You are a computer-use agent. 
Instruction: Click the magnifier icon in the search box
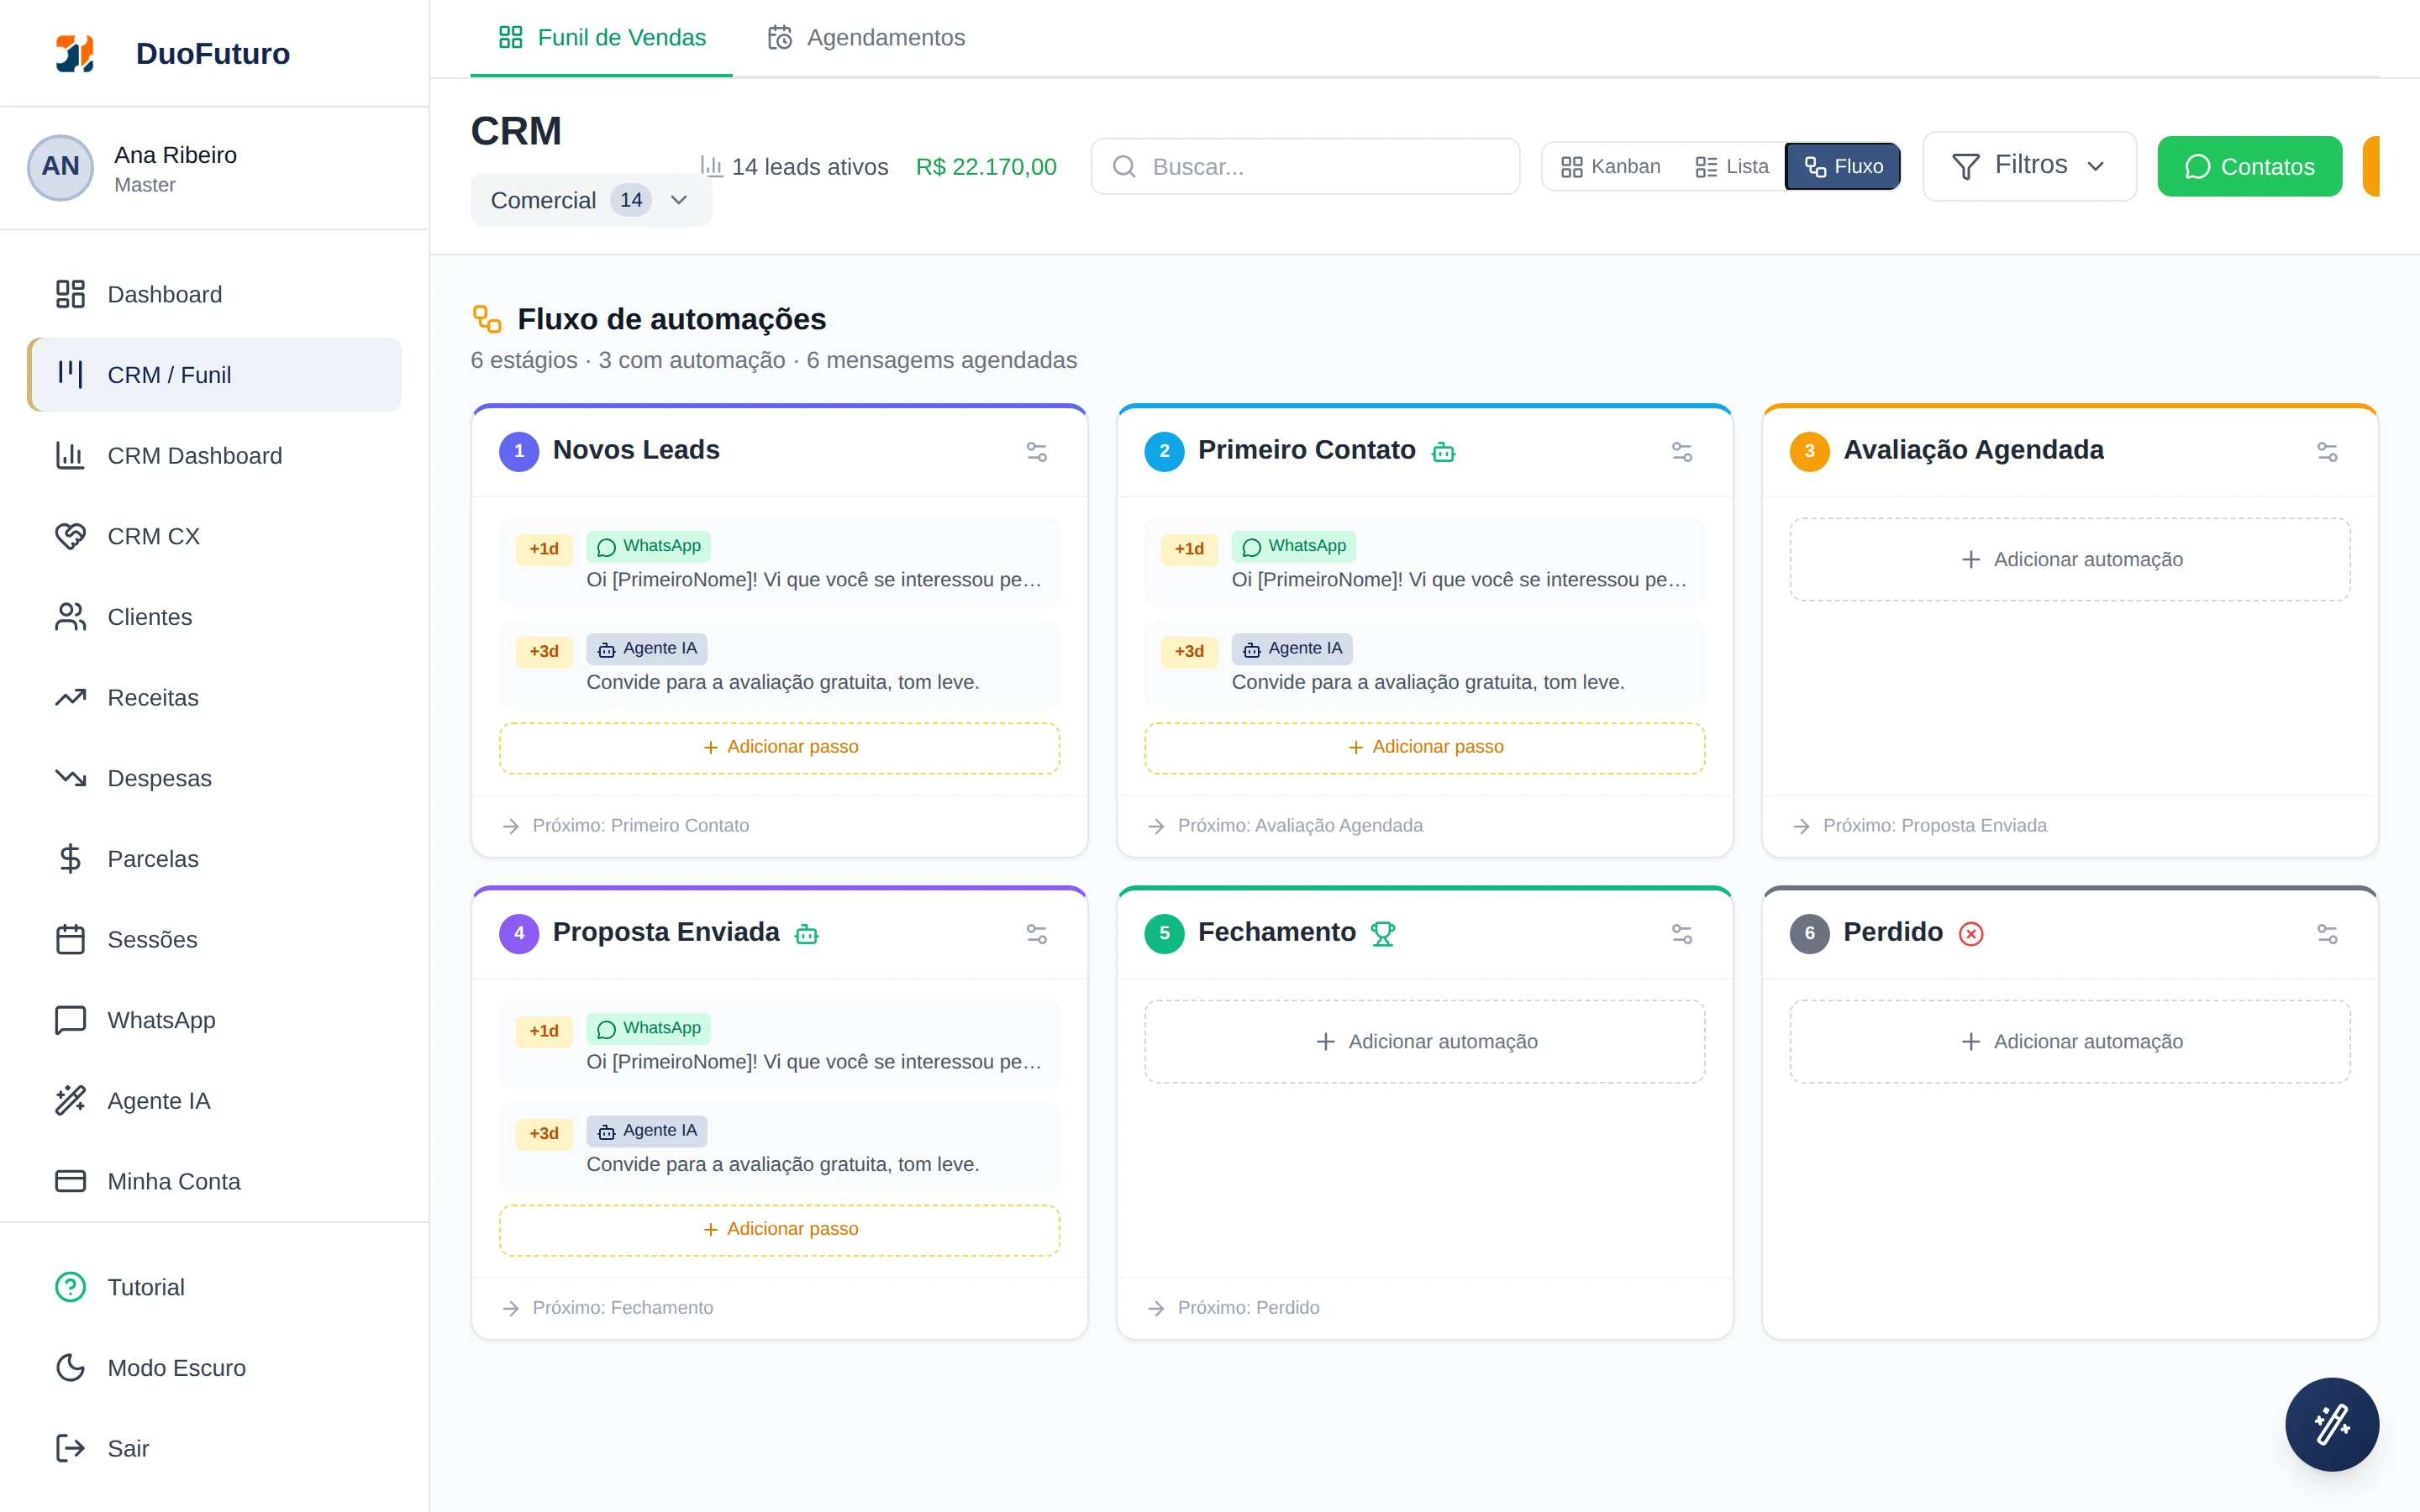coord(1124,166)
